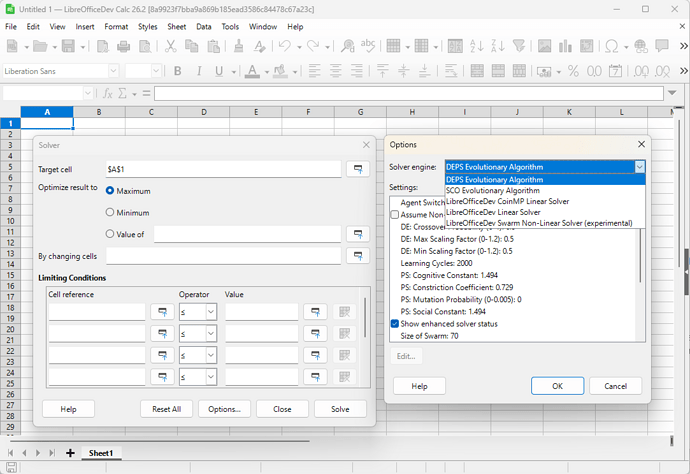Uncheck Show enhanced solver status
The height and width of the screenshot is (474, 690).
click(395, 323)
